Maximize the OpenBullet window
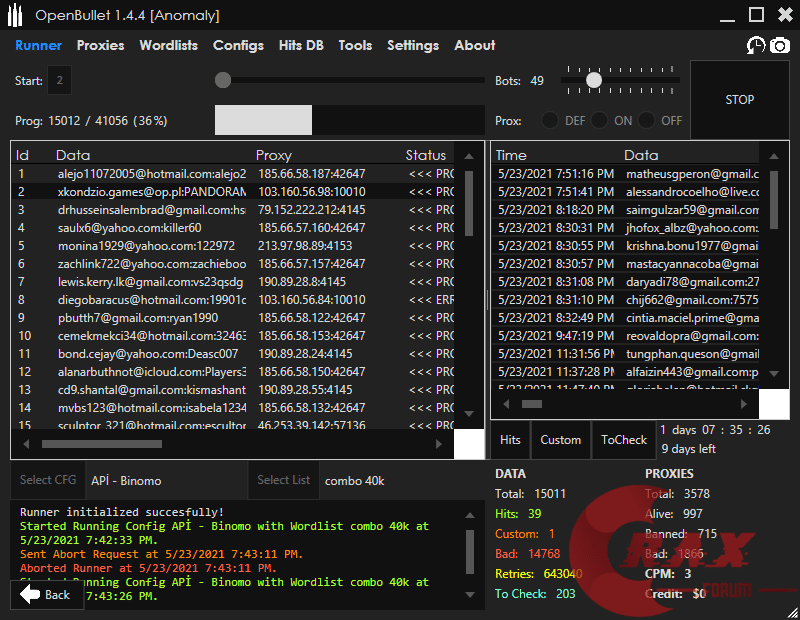The image size is (800, 620). (756, 15)
